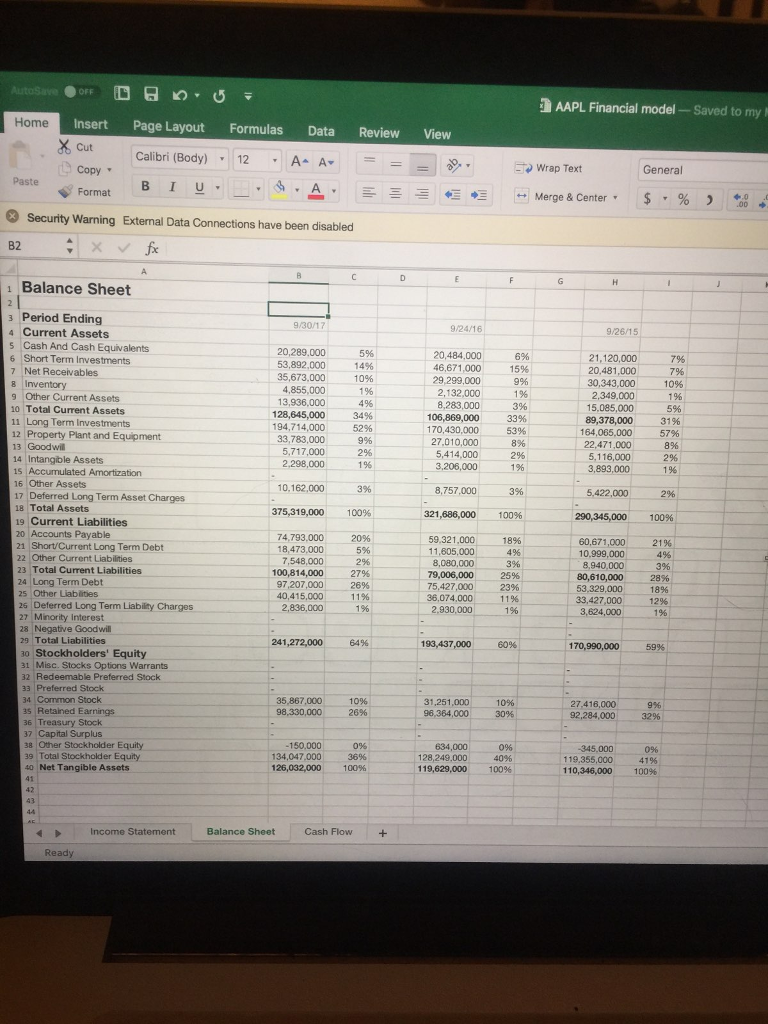Toggle the AutoSave switch
Image resolution: width=768 pixels, height=1024 pixels.
tap(79, 91)
